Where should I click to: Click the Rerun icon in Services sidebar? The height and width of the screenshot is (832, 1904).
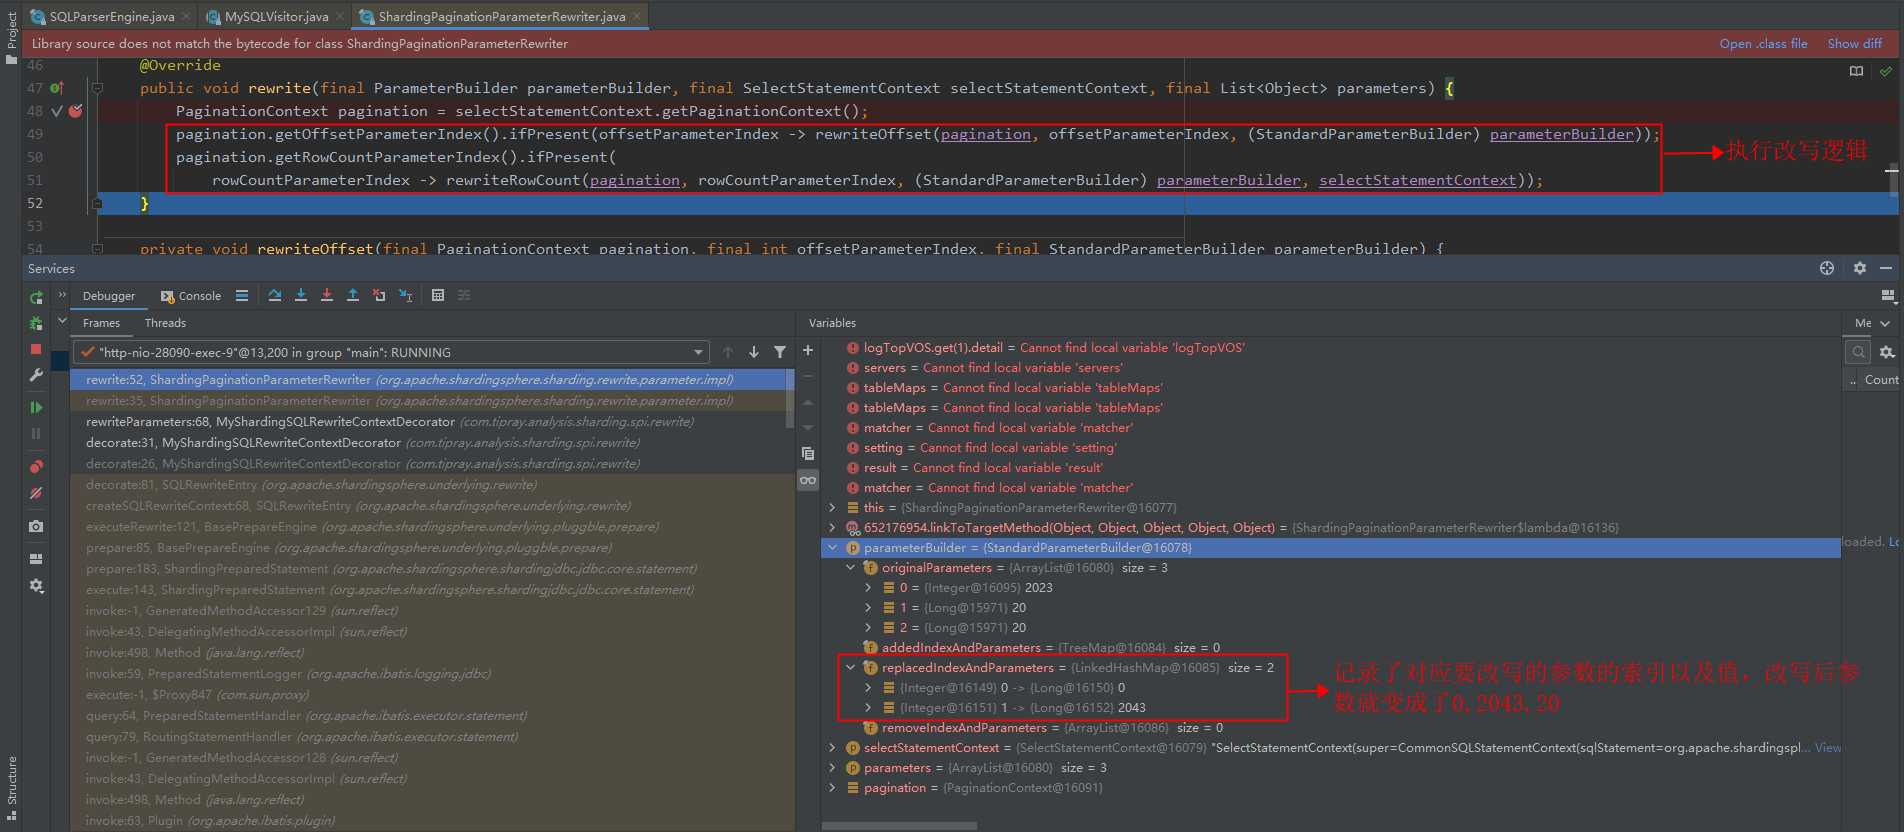pos(36,297)
